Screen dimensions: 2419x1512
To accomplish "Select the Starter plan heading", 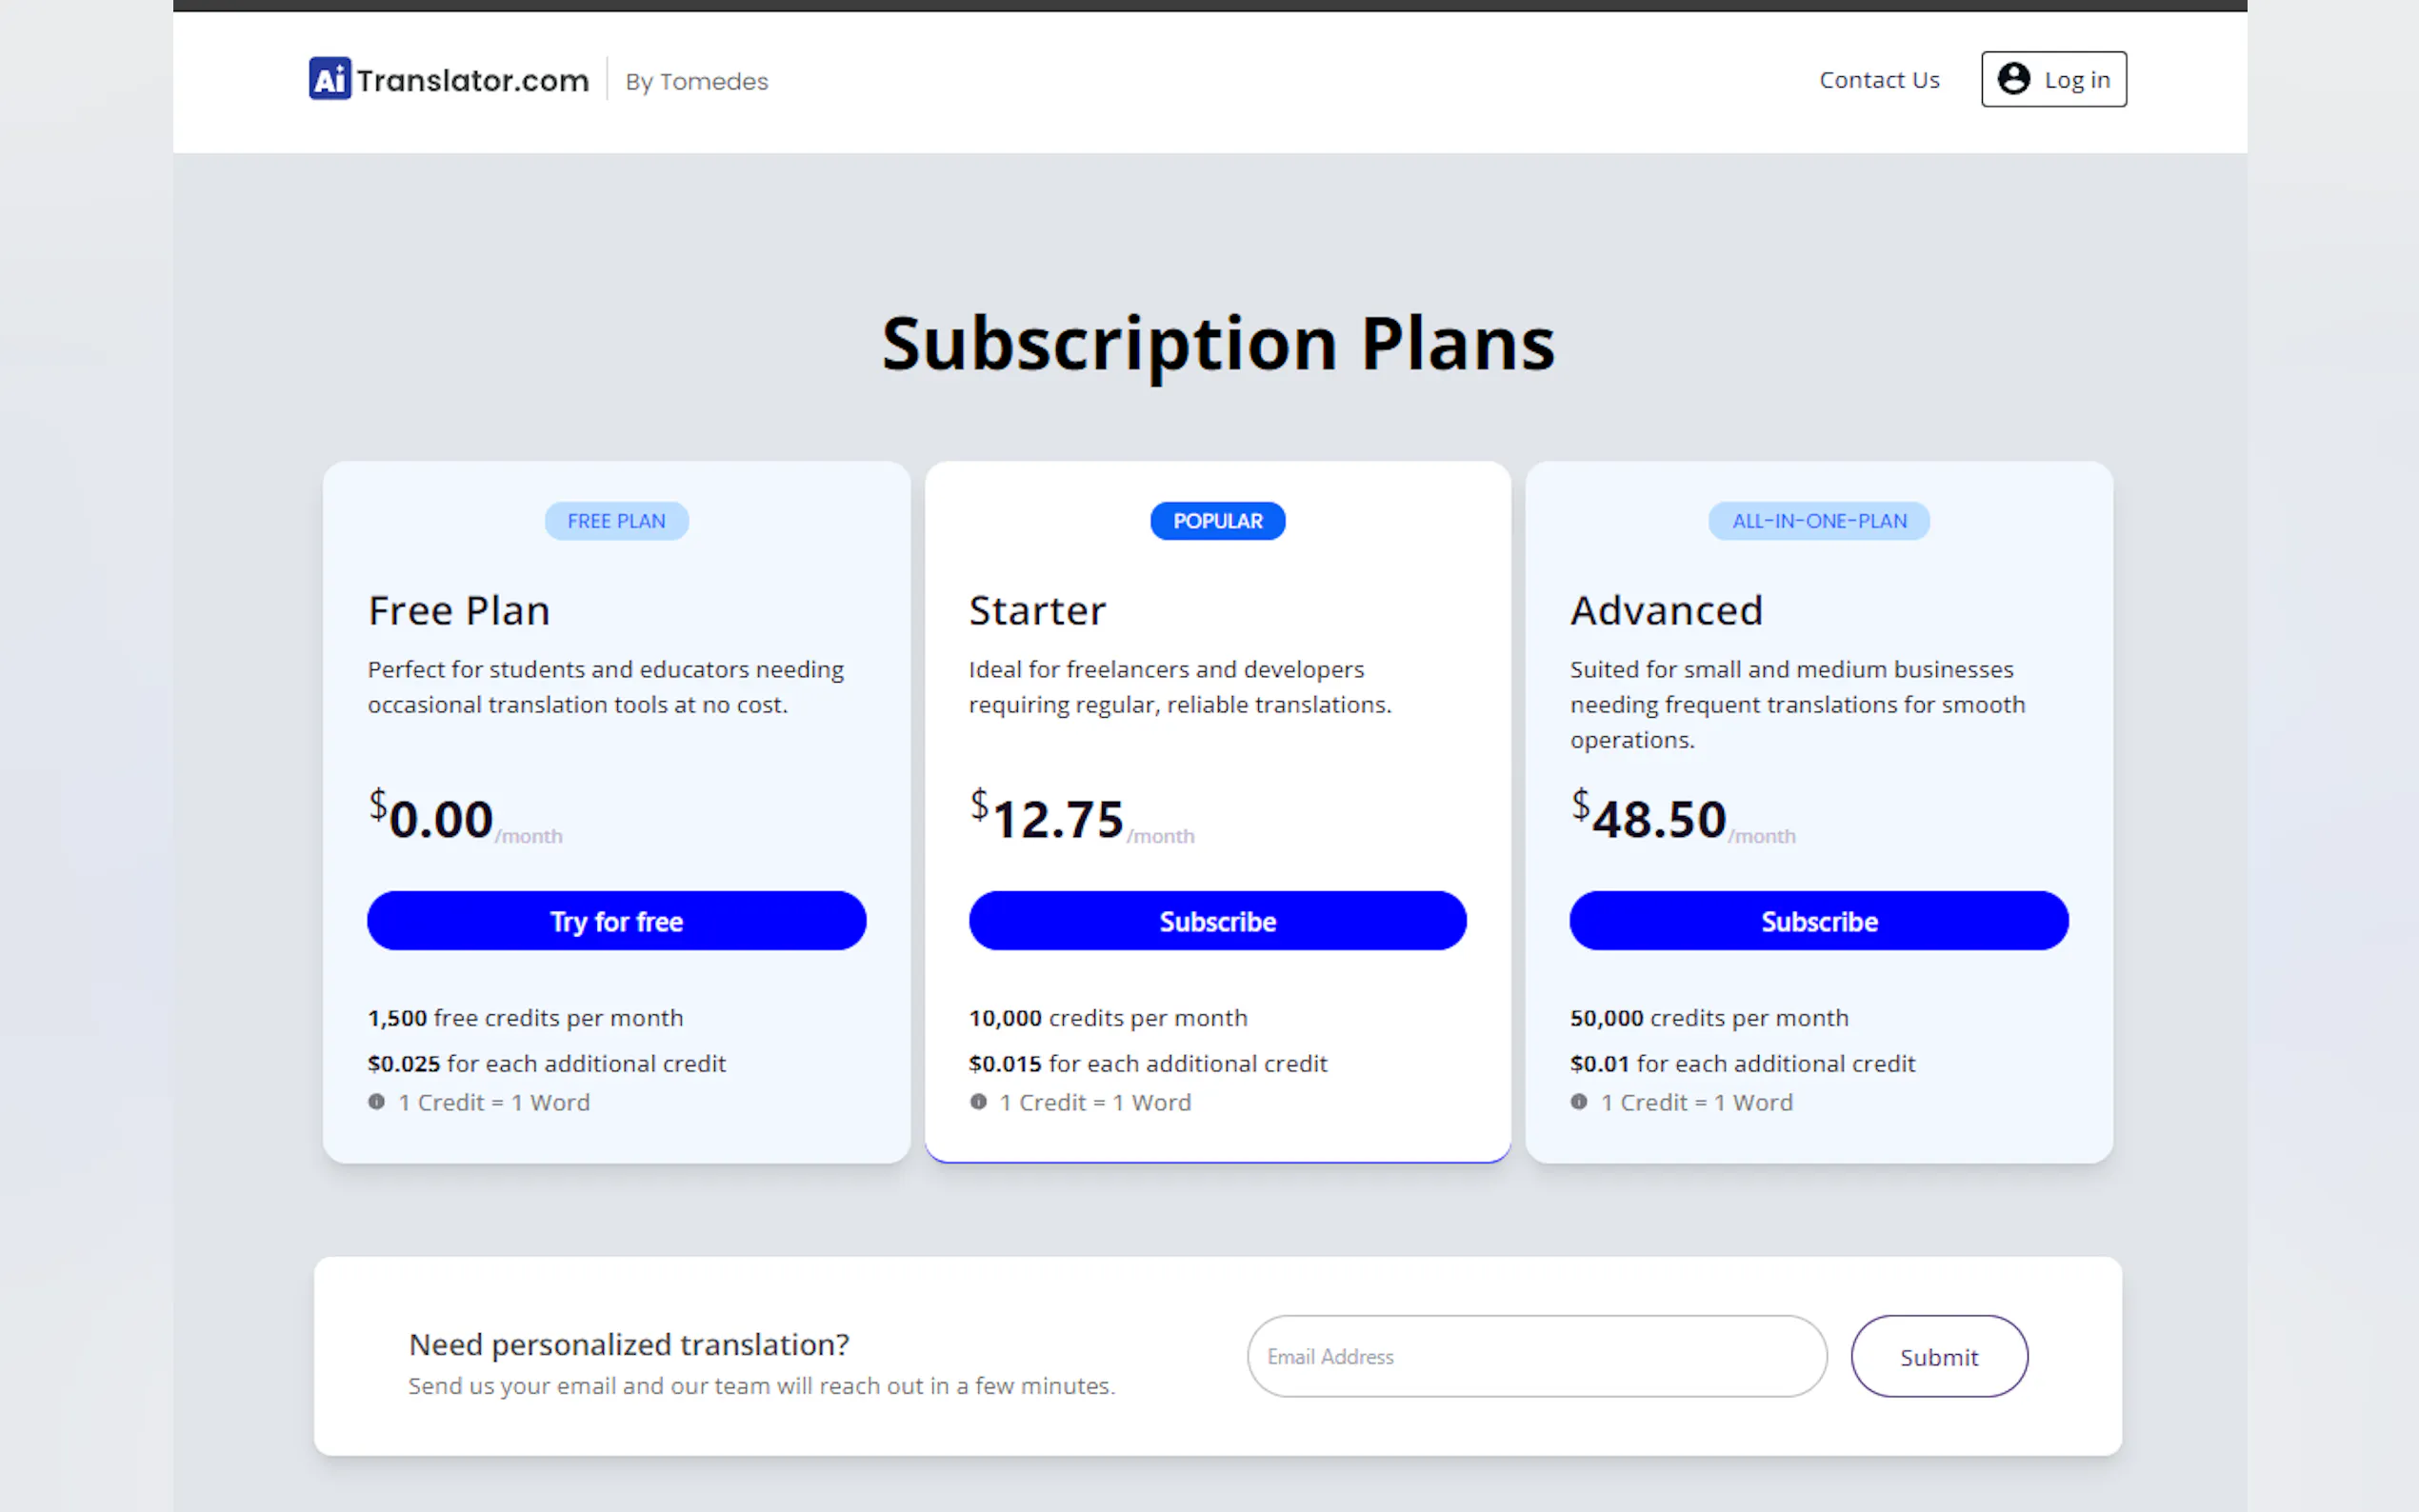I will point(1037,610).
